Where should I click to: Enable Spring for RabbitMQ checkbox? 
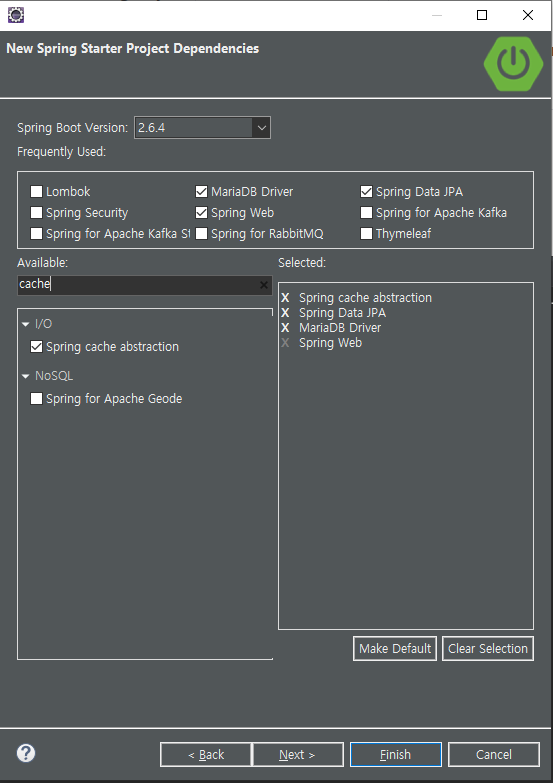[201, 234]
